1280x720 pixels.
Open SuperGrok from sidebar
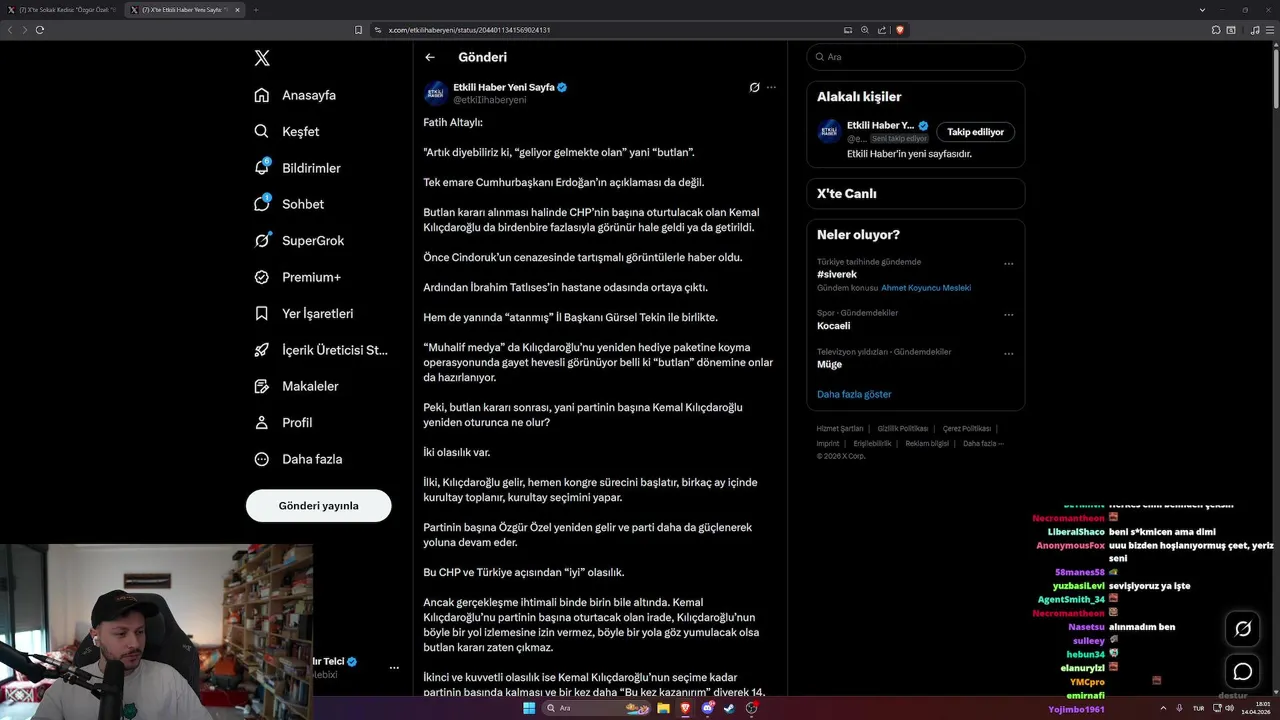[x=299, y=240]
